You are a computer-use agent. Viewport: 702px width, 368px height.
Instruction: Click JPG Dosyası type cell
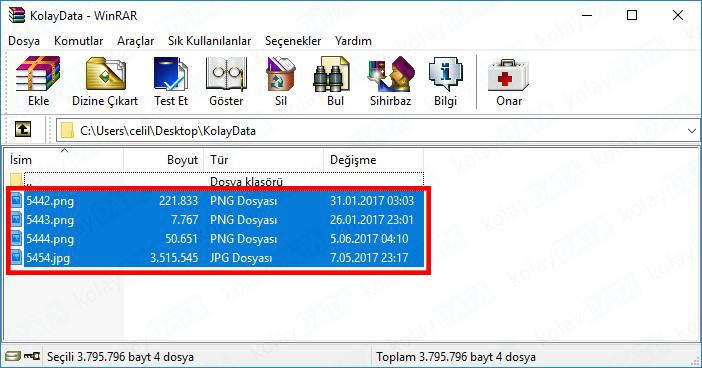(x=241, y=258)
